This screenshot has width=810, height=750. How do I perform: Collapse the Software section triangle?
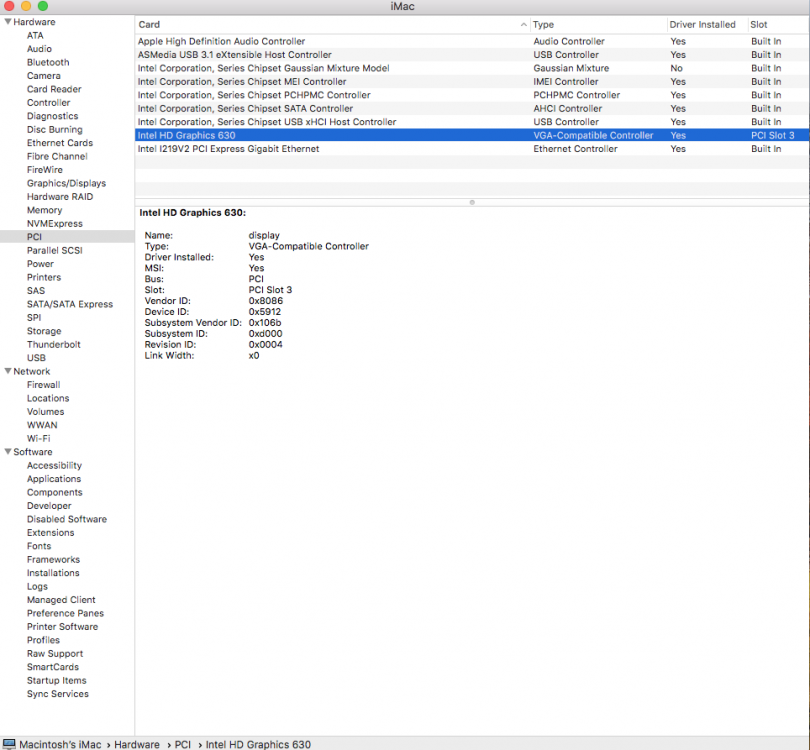pos(8,451)
